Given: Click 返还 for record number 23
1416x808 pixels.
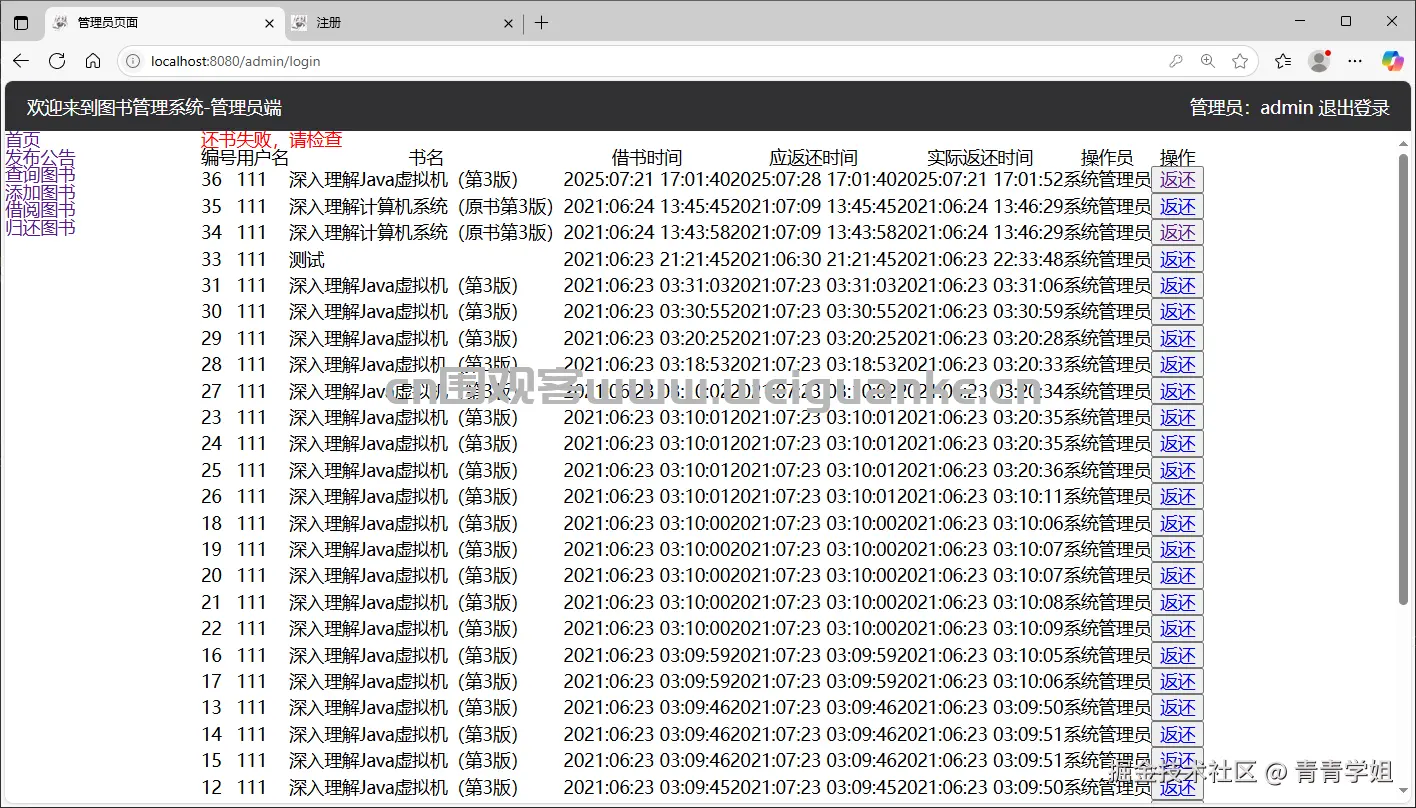Looking at the screenshot, I should [x=1177, y=417].
